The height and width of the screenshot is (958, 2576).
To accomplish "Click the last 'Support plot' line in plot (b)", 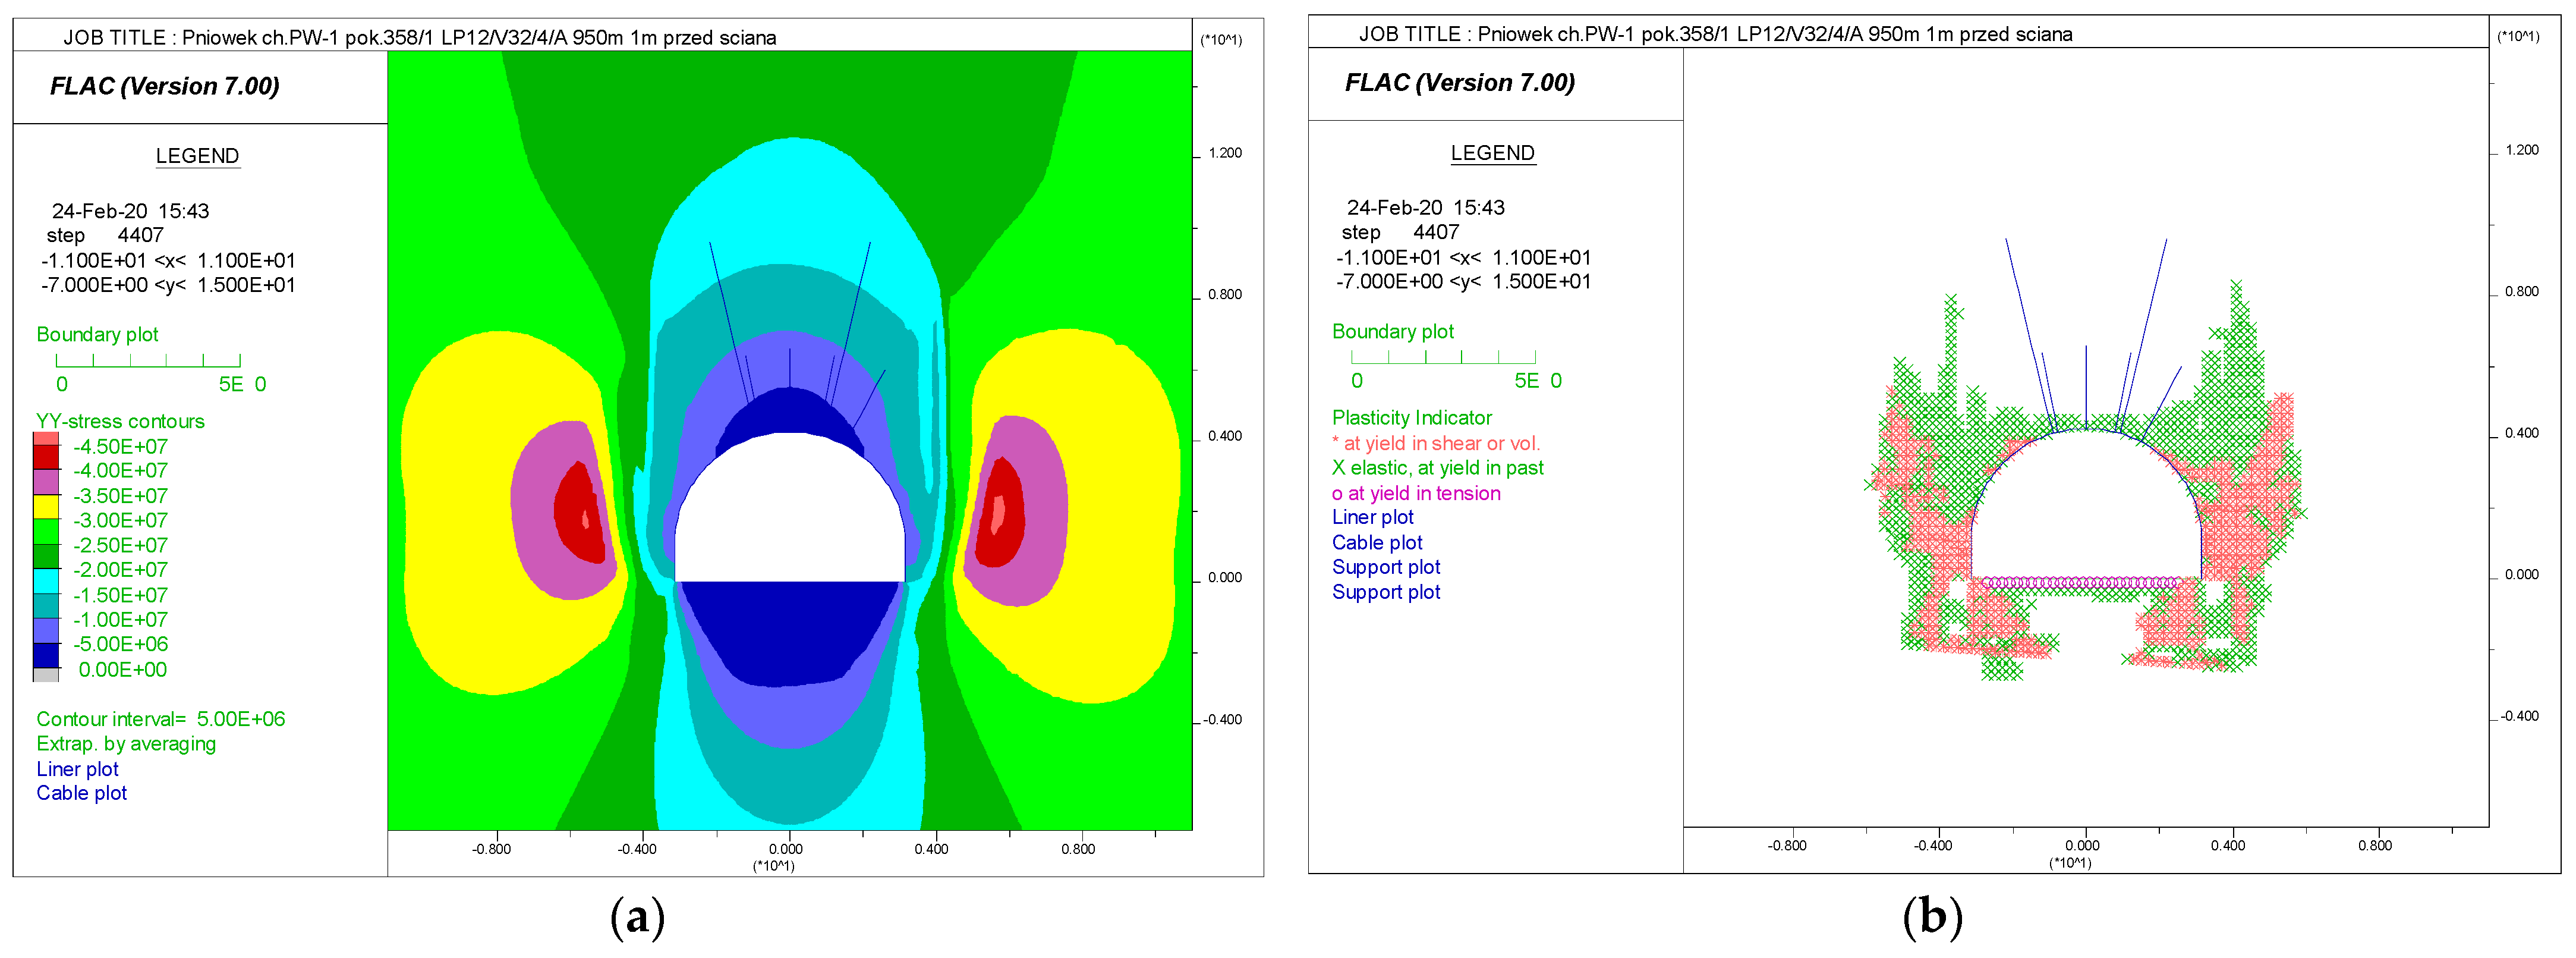I will tap(1386, 592).
